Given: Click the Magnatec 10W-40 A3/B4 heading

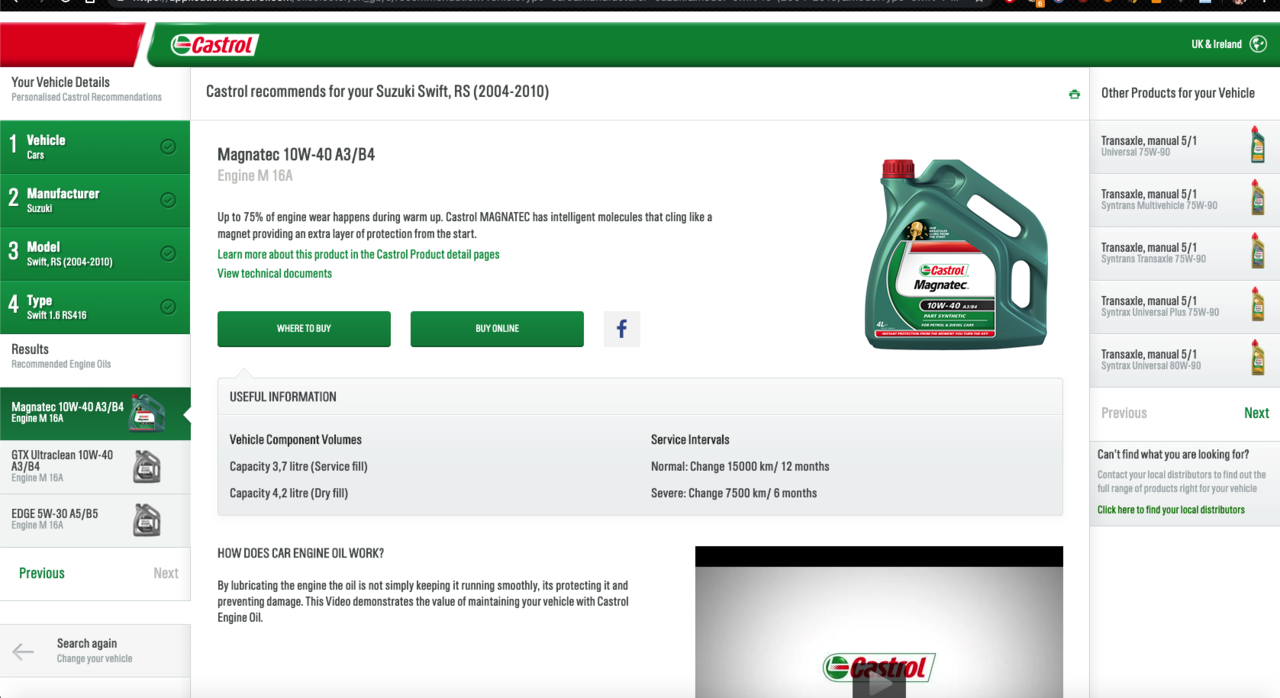Looking at the screenshot, I should (x=296, y=155).
